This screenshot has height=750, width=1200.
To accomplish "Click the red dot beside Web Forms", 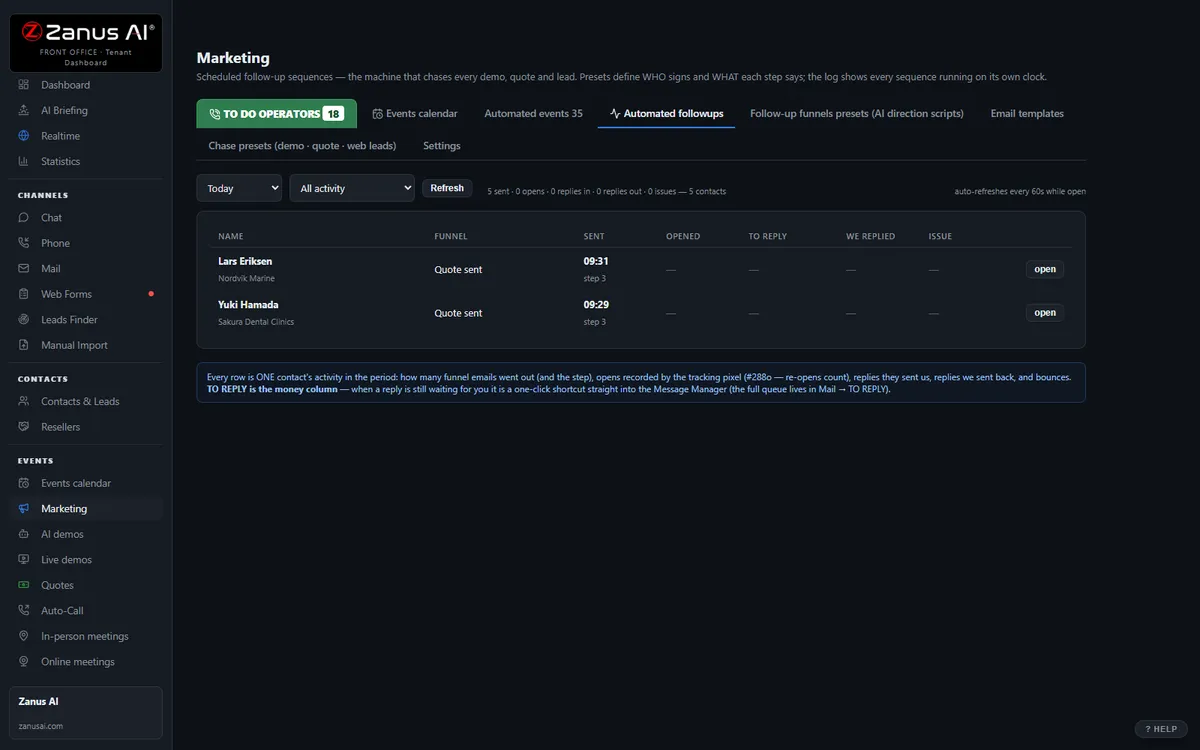I will coord(151,294).
